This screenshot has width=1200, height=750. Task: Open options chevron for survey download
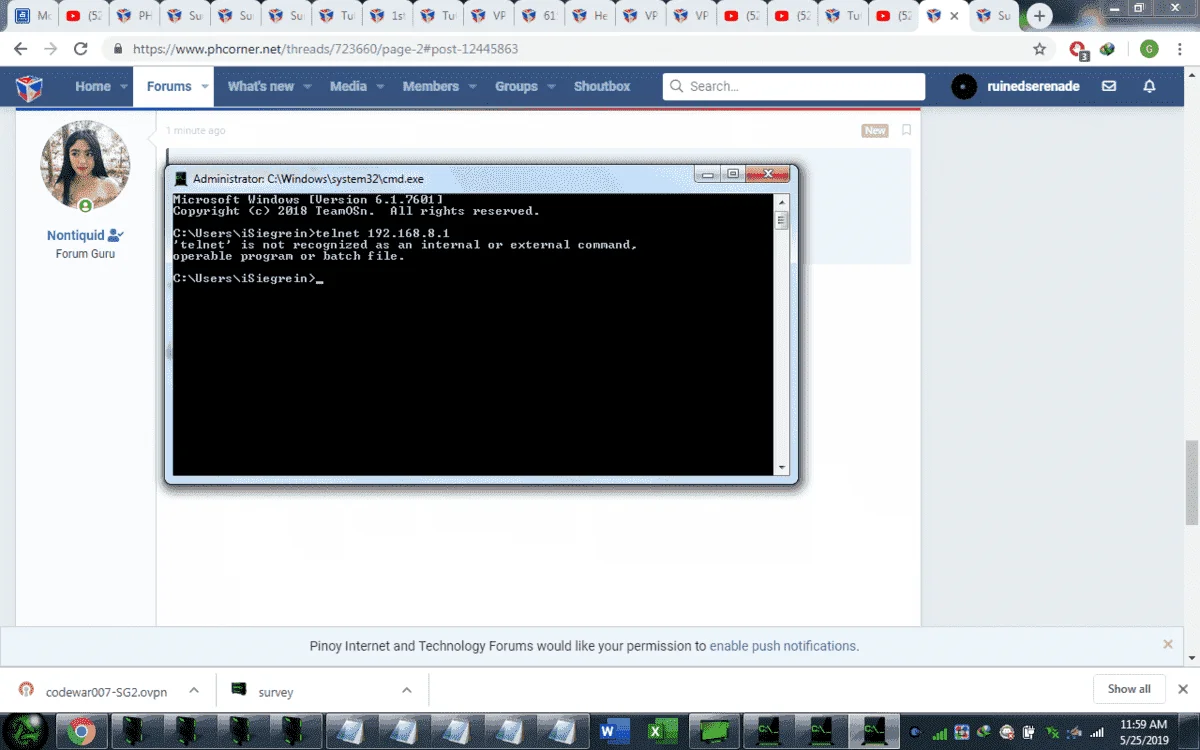407,690
